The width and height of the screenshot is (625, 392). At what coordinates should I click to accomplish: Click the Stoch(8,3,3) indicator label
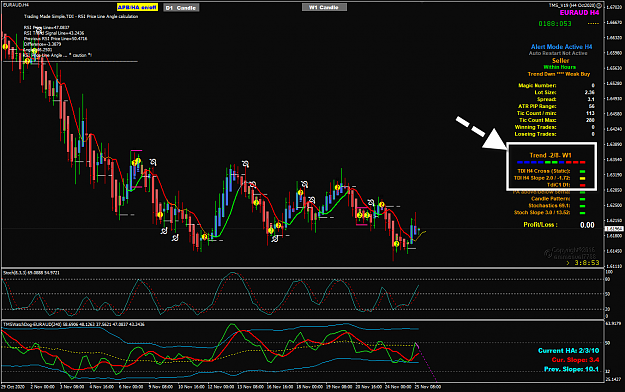point(31,273)
